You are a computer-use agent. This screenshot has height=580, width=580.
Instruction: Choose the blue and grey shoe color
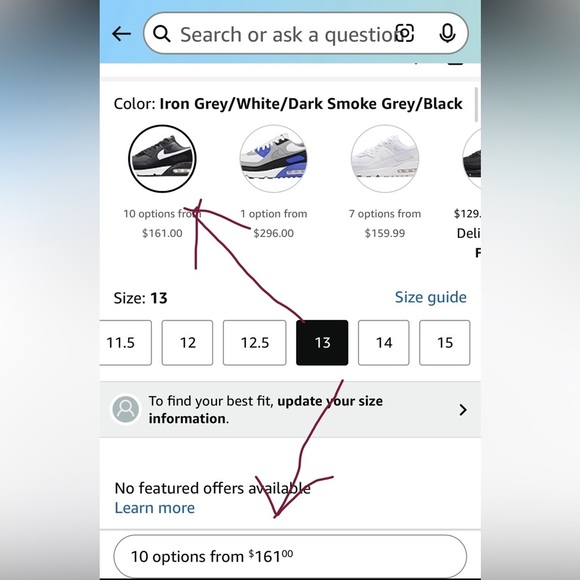click(x=273, y=159)
